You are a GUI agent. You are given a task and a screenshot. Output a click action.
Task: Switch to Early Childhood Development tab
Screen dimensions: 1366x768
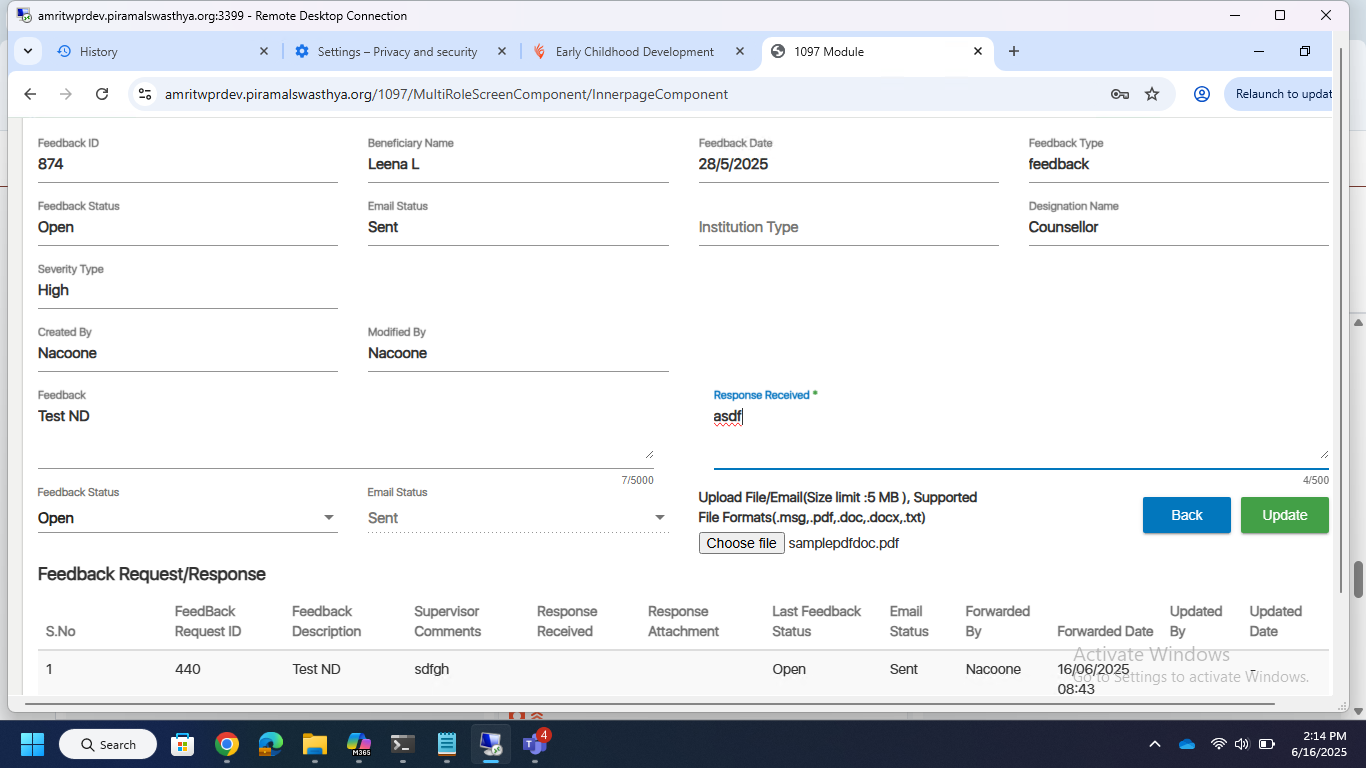pos(638,51)
